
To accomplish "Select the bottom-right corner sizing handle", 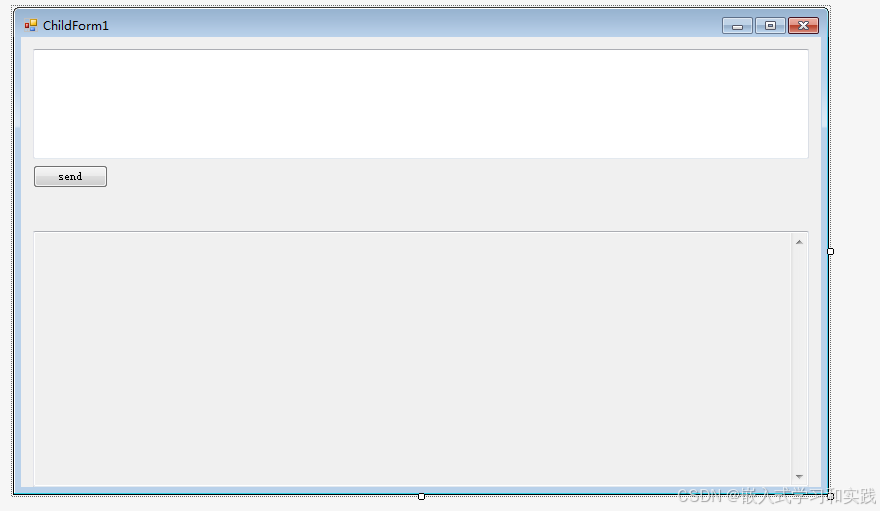I will coord(831,496).
